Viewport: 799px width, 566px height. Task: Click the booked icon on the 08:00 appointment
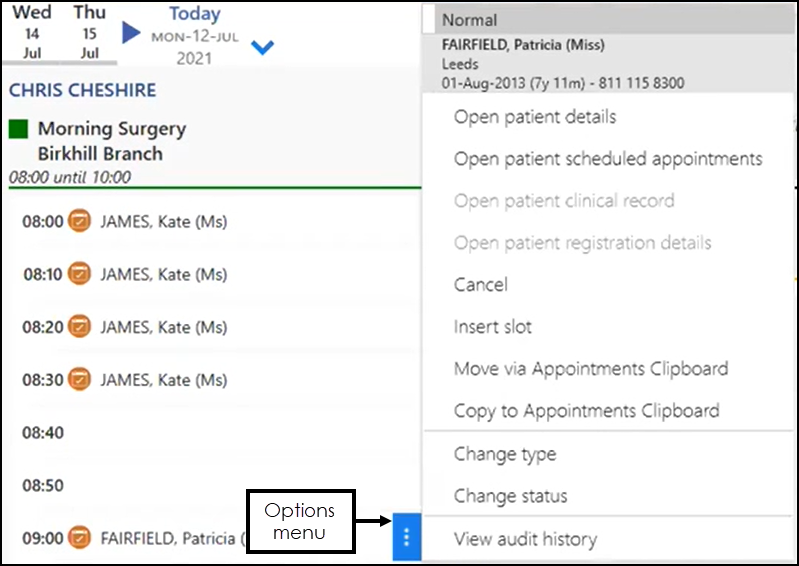[x=79, y=222]
